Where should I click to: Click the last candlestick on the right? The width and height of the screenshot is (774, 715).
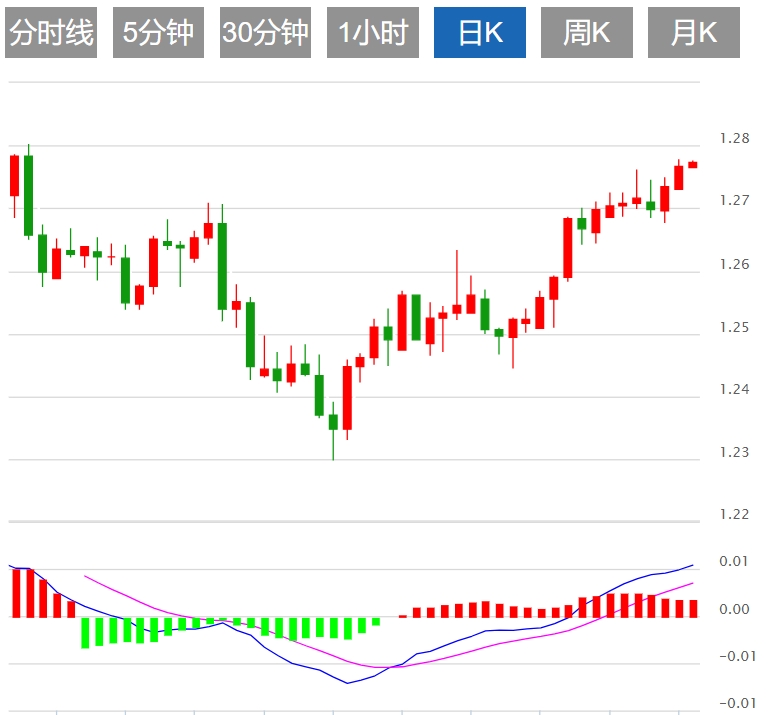(693, 164)
